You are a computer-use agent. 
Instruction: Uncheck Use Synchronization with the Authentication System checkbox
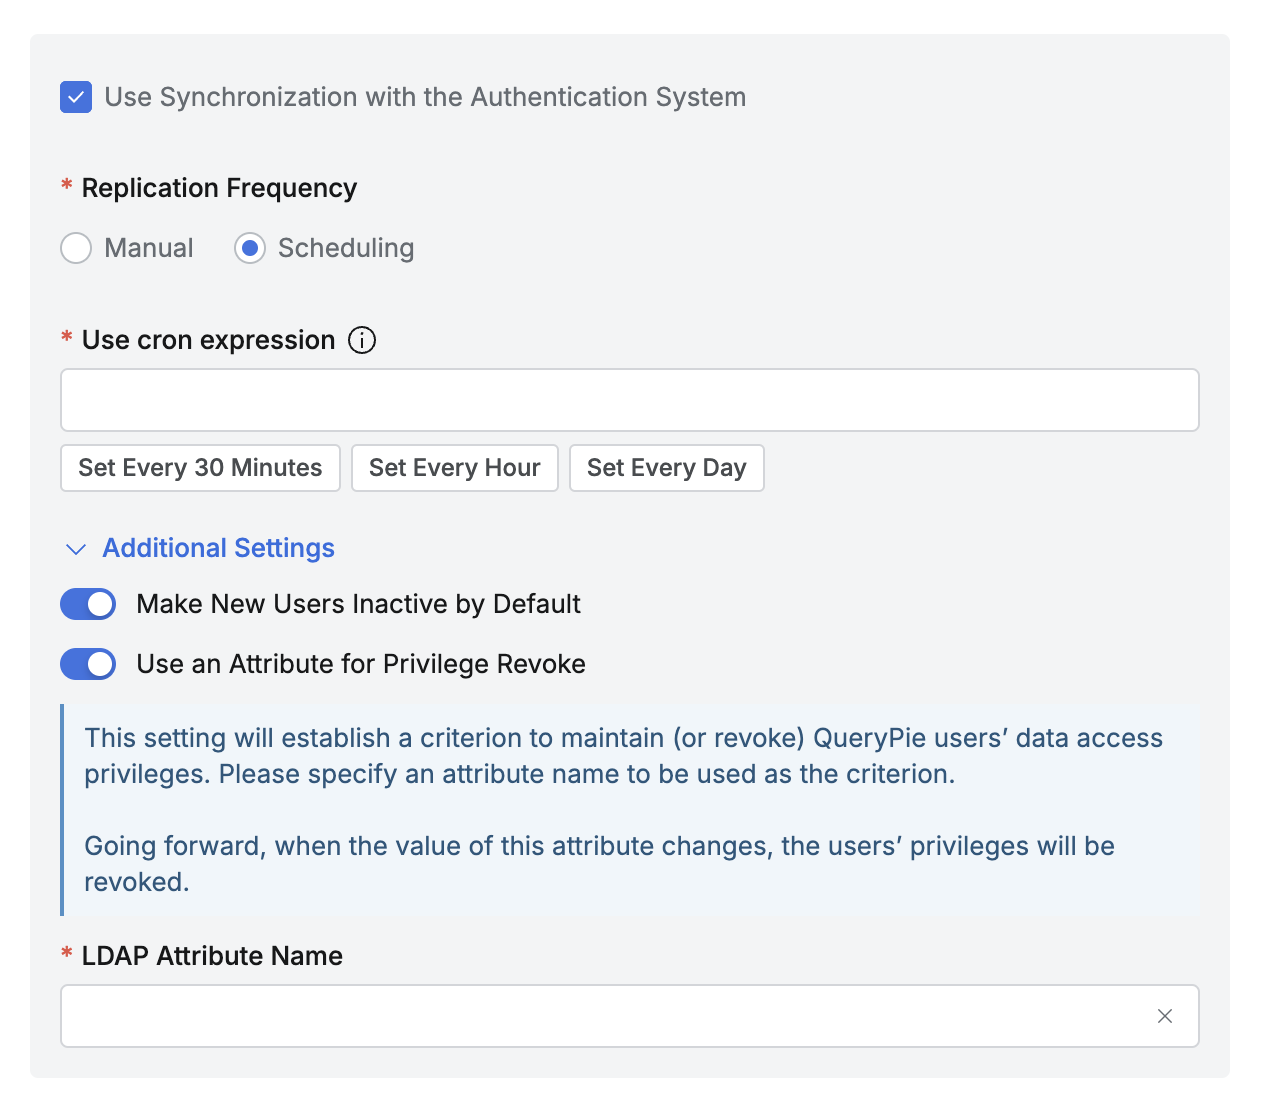[76, 97]
